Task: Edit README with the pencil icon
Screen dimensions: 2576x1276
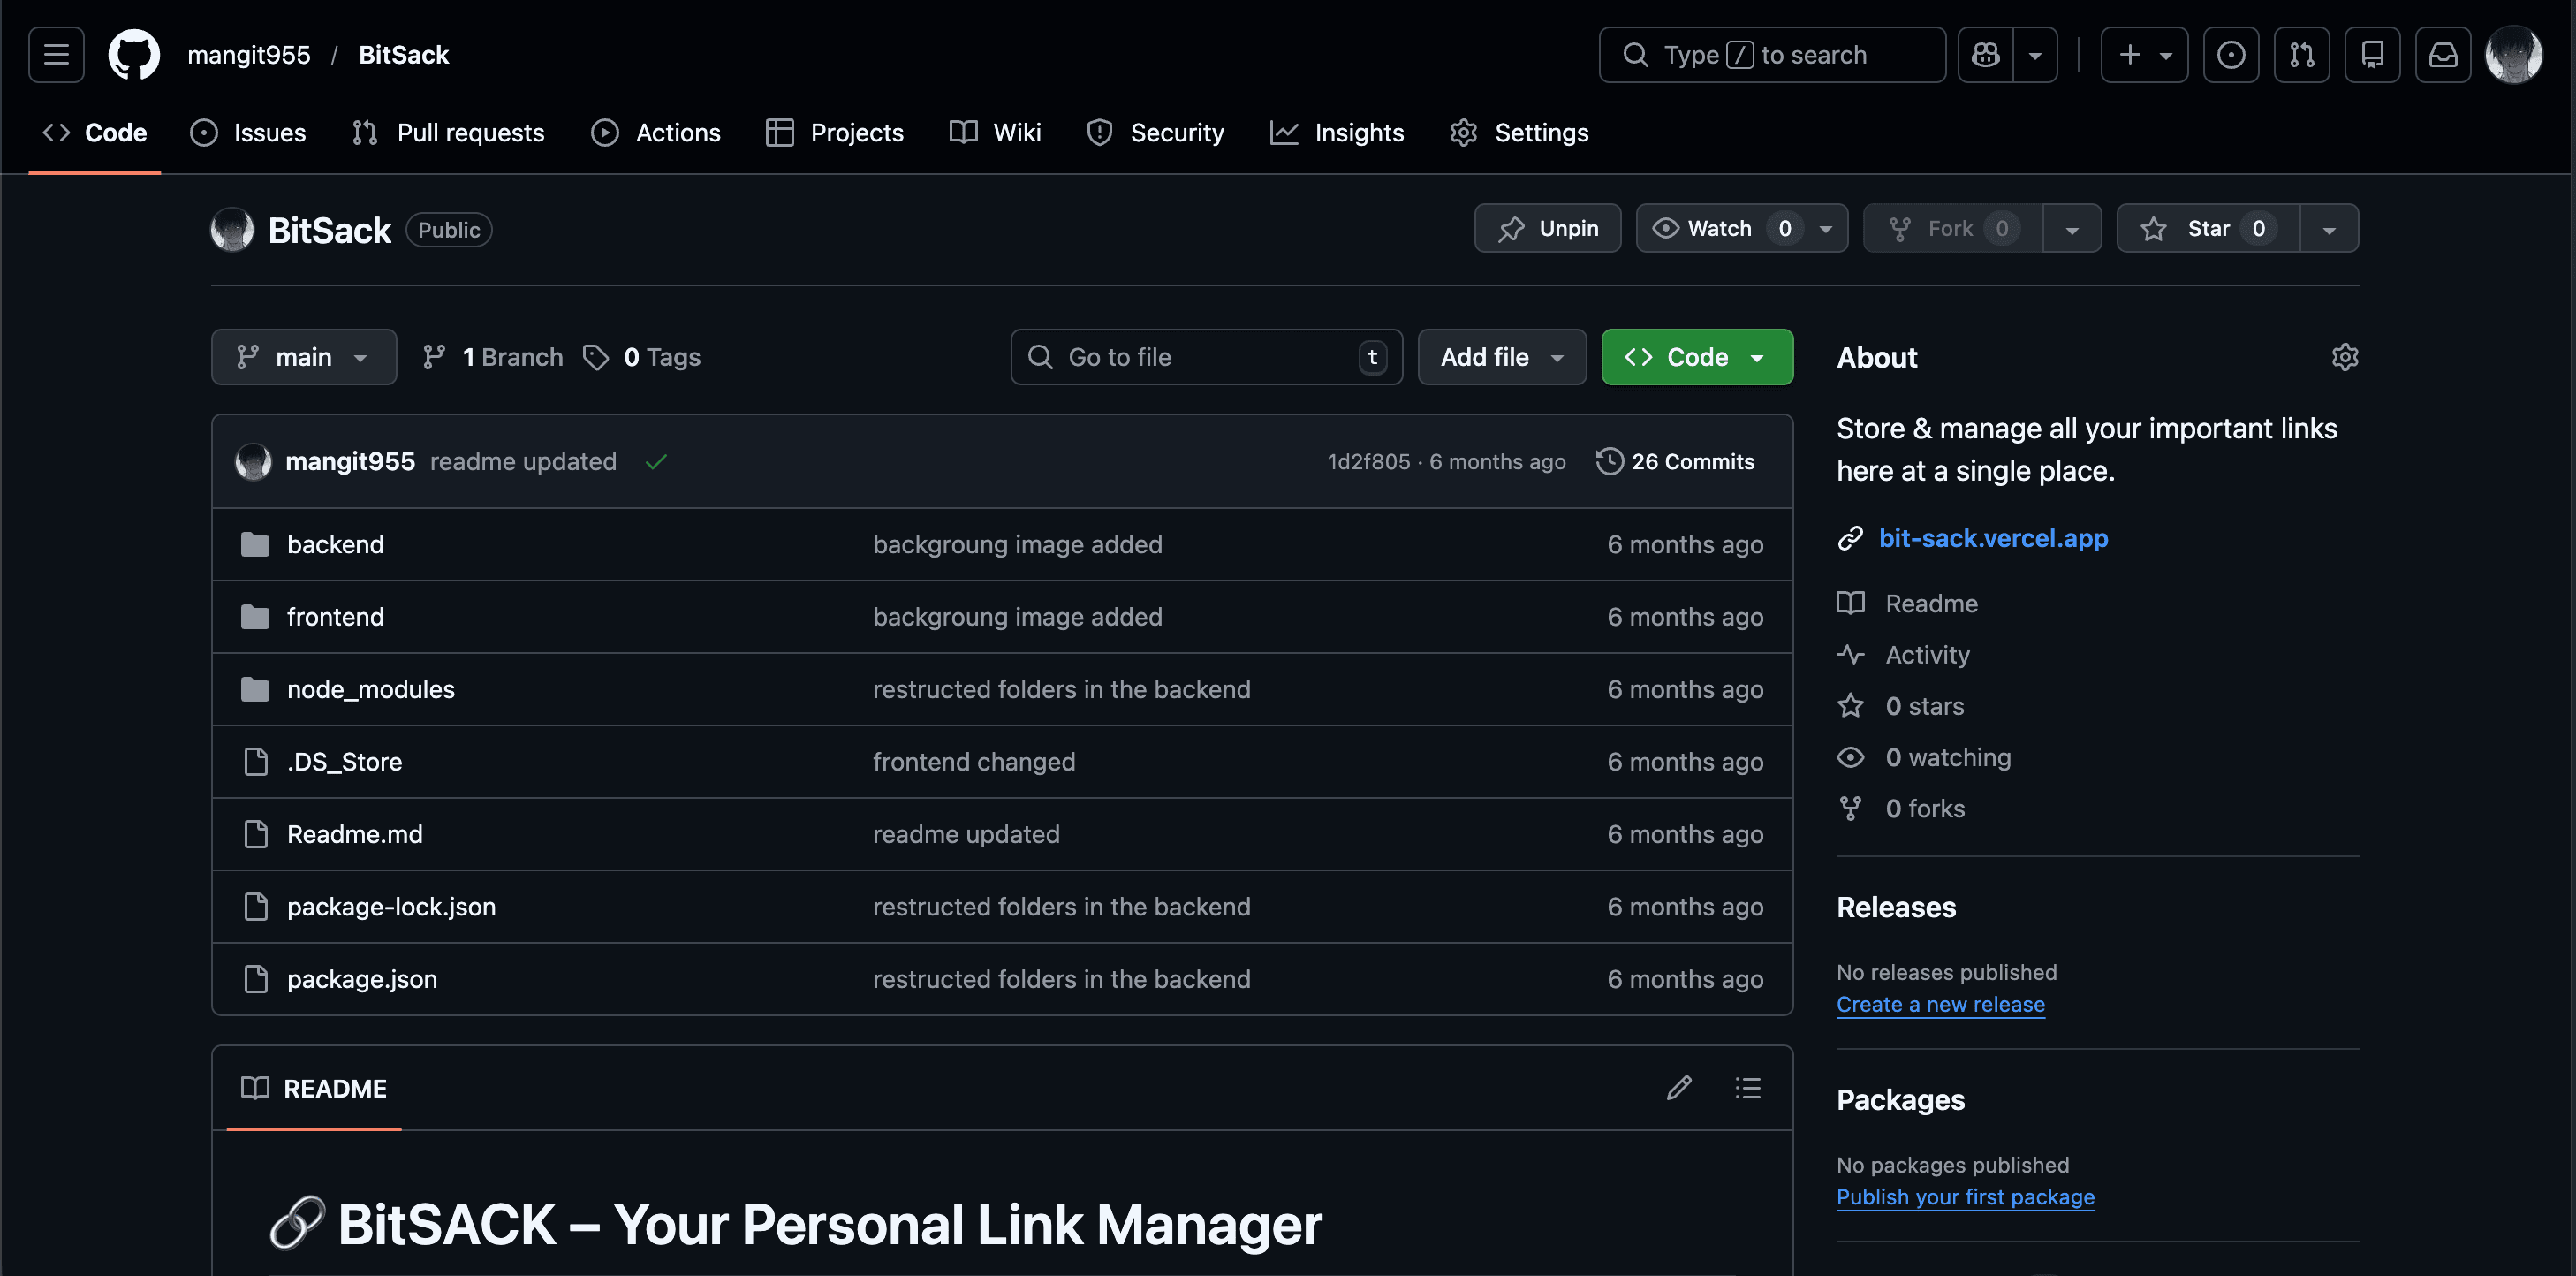Action: 1679,1088
